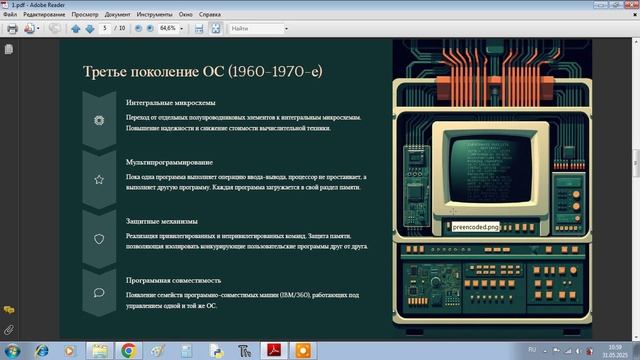
Task: Click the Windows Start button
Action: pos(12,351)
